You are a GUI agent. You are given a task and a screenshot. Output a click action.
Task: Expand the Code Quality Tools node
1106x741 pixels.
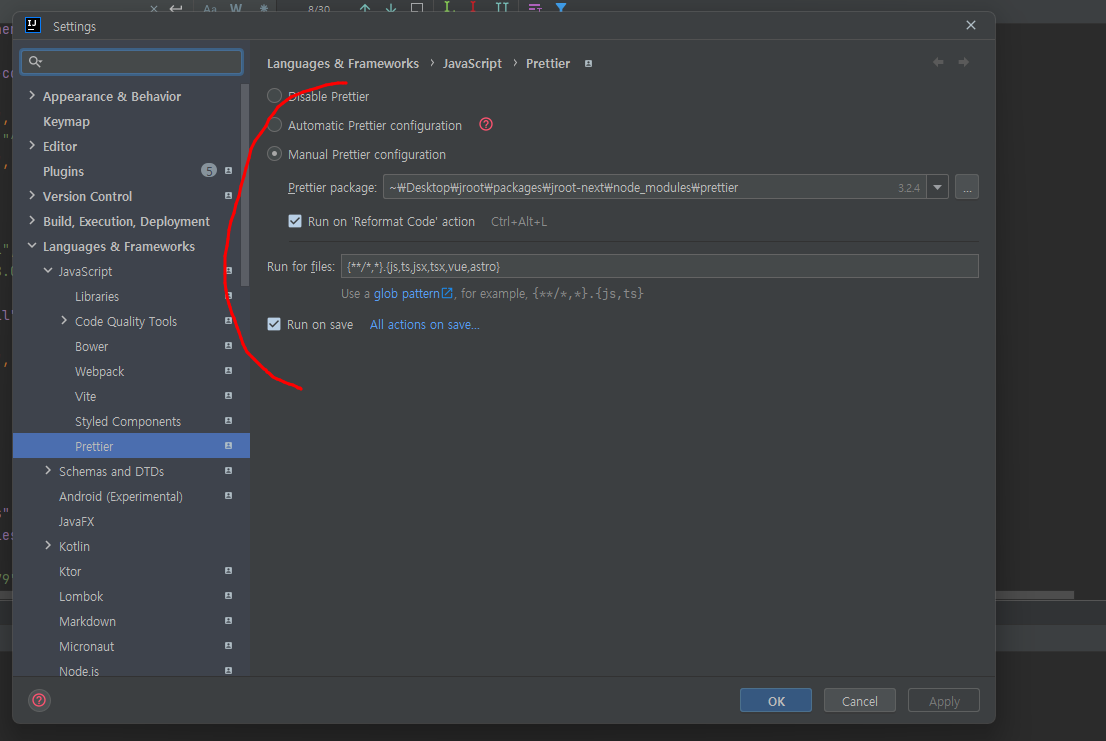click(64, 321)
